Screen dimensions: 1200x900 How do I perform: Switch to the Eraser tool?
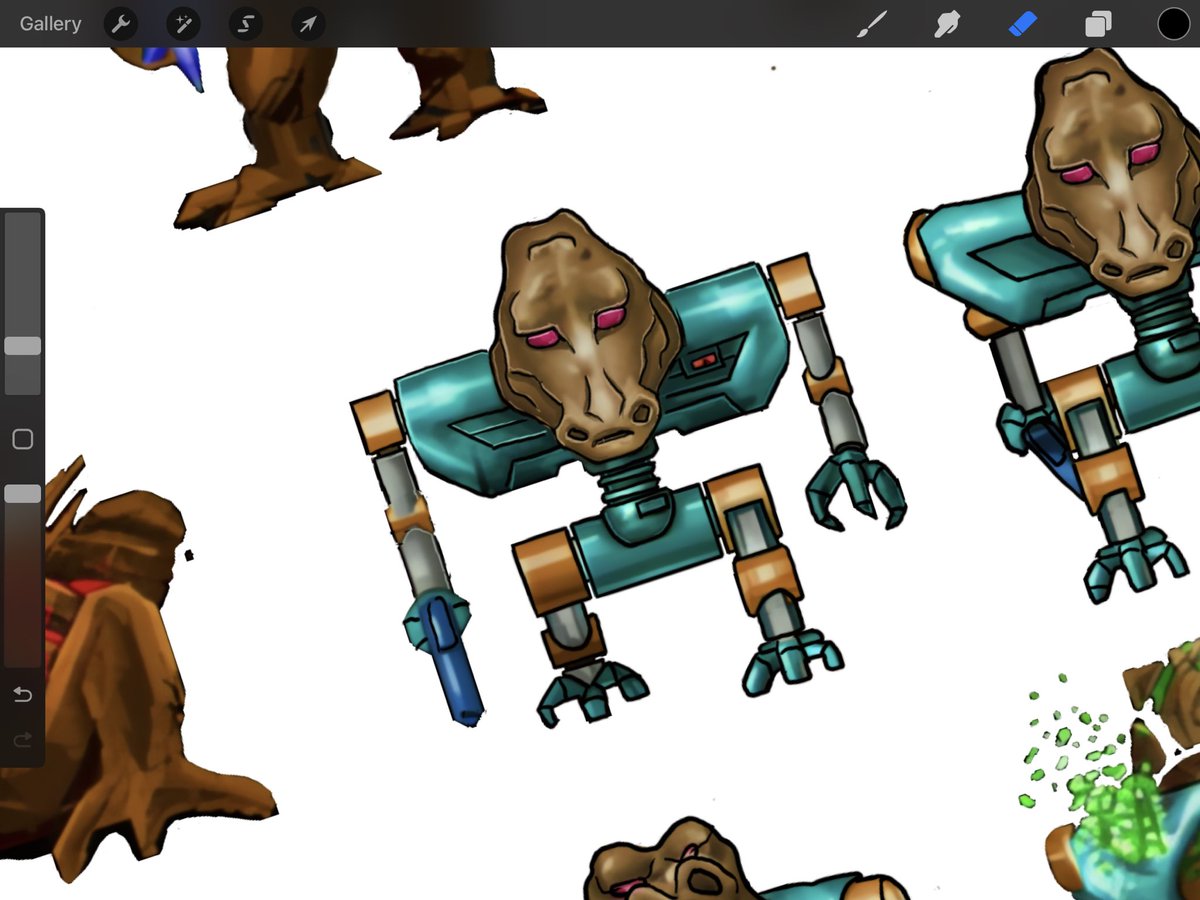pyautogui.click(x=1022, y=23)
